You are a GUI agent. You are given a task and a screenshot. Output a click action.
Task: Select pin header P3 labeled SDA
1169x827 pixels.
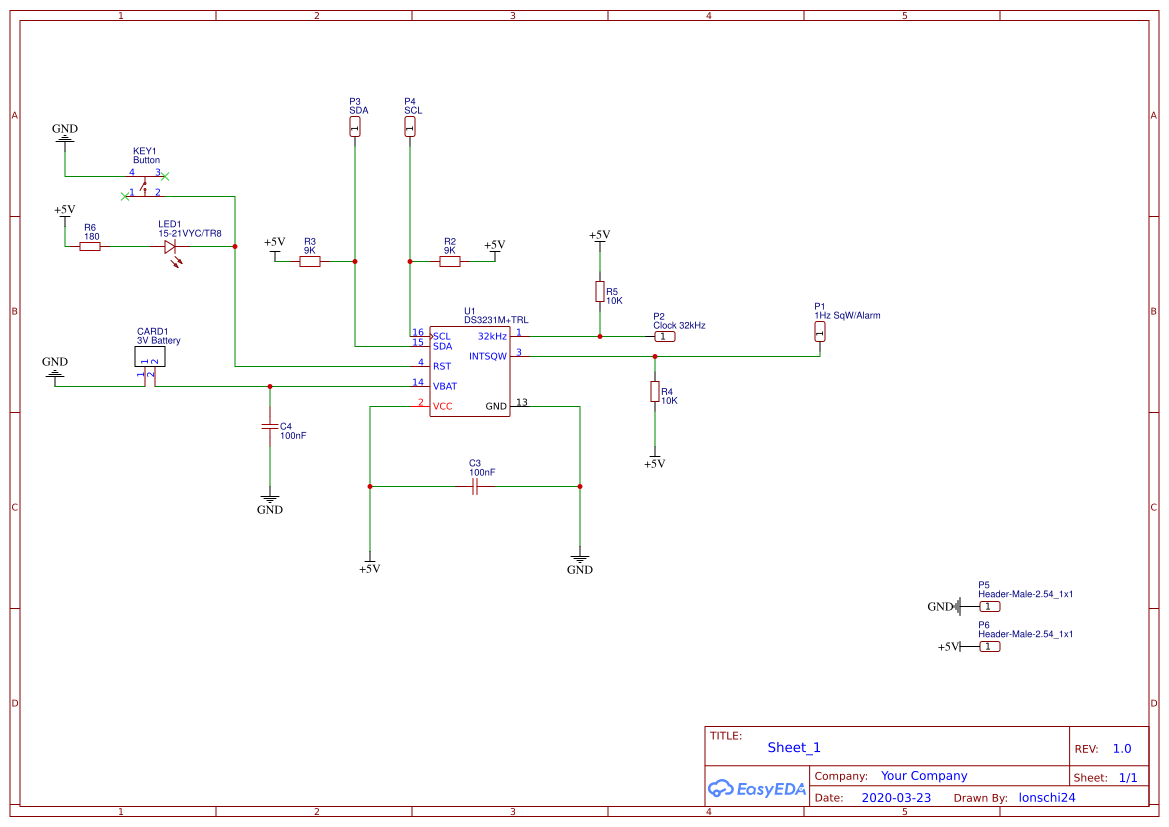355,125
